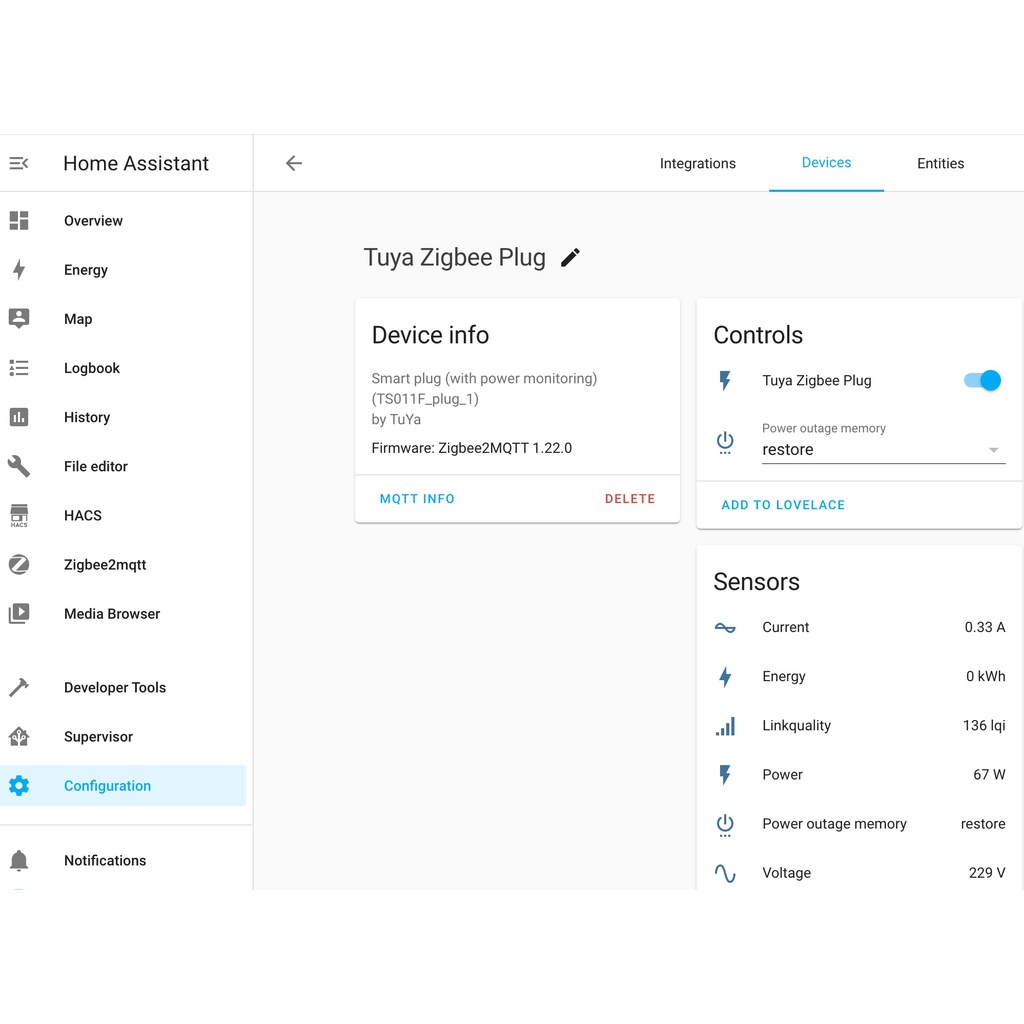Click the pencil icon to rename device
This screenshot has height=1024, width=1024.
pyautogui.click(x=570, y=258)
